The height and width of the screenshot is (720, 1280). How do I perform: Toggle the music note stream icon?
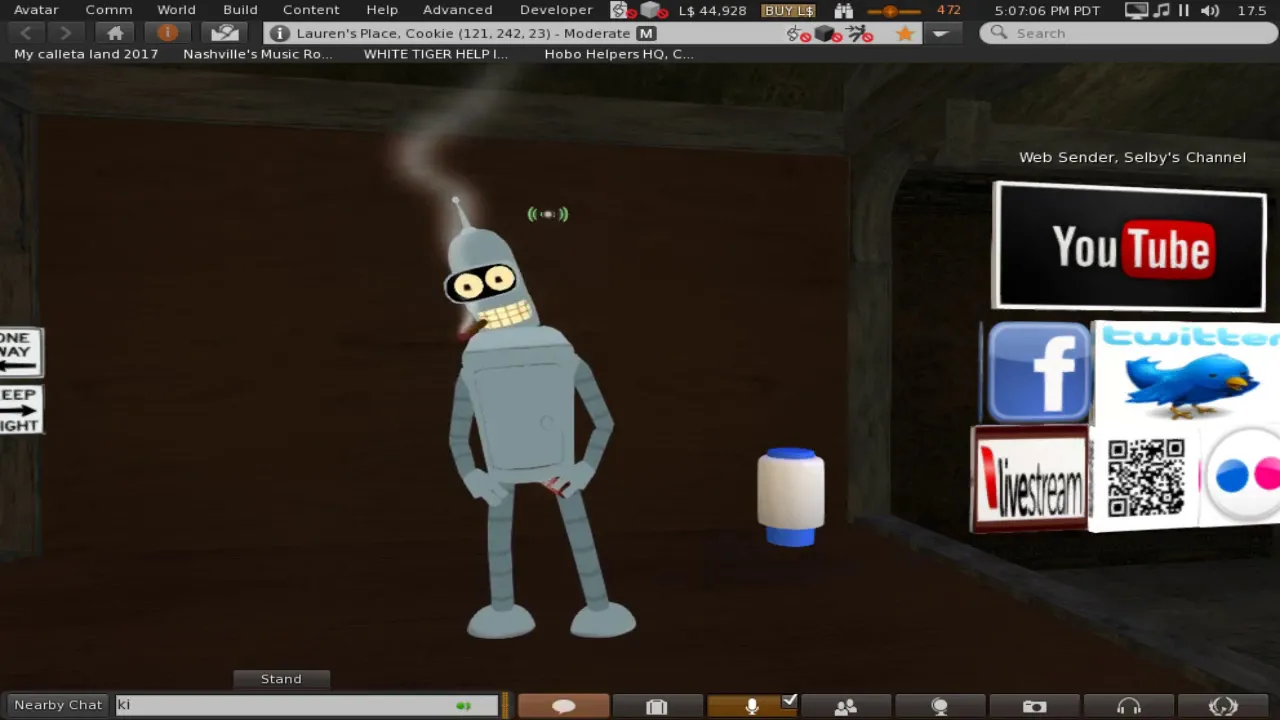click(1161, 10)
